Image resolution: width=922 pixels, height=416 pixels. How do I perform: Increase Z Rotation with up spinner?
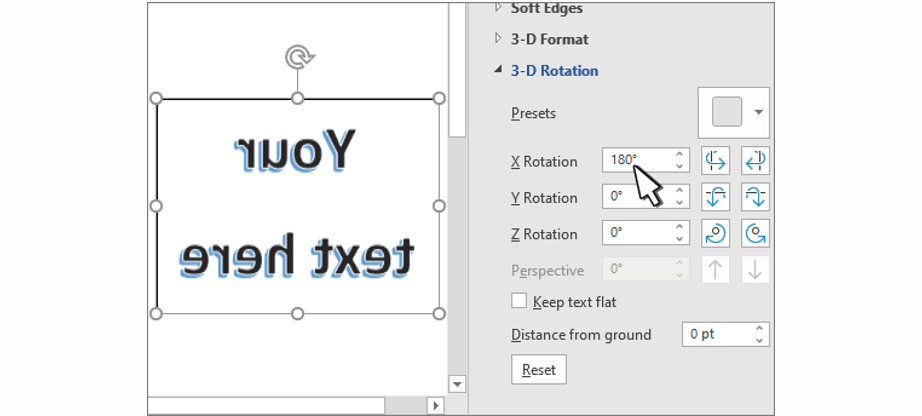coord(680,227)
